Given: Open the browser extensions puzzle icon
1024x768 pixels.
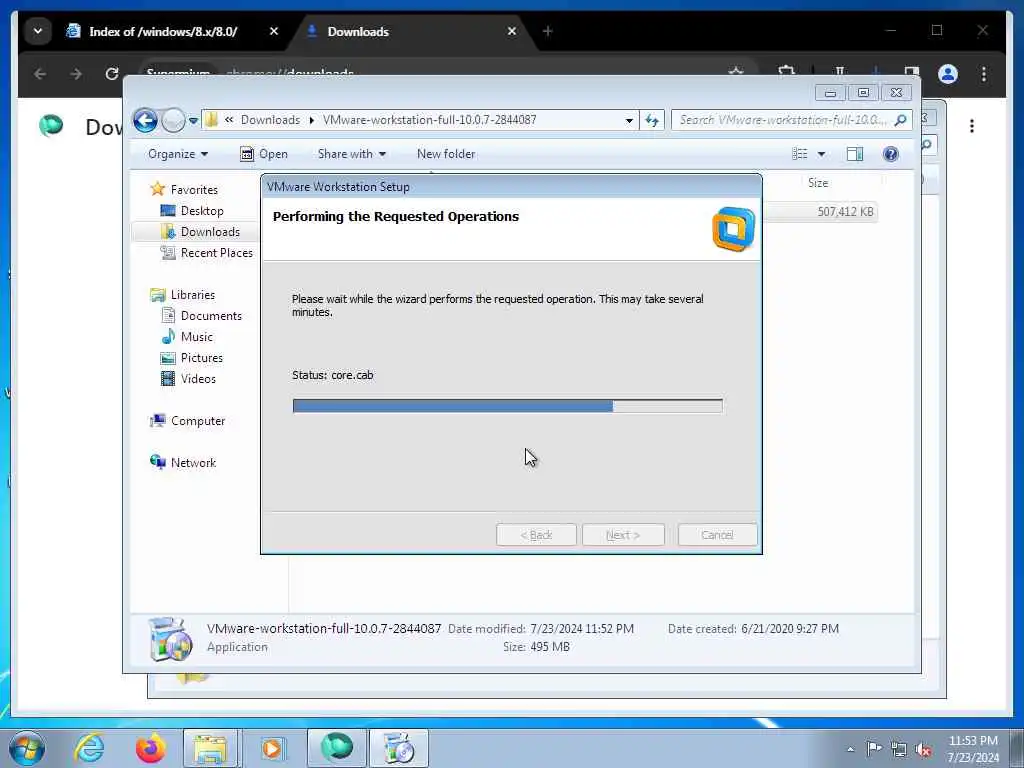Looking at the screenshot, I should [x=787, y=72].
